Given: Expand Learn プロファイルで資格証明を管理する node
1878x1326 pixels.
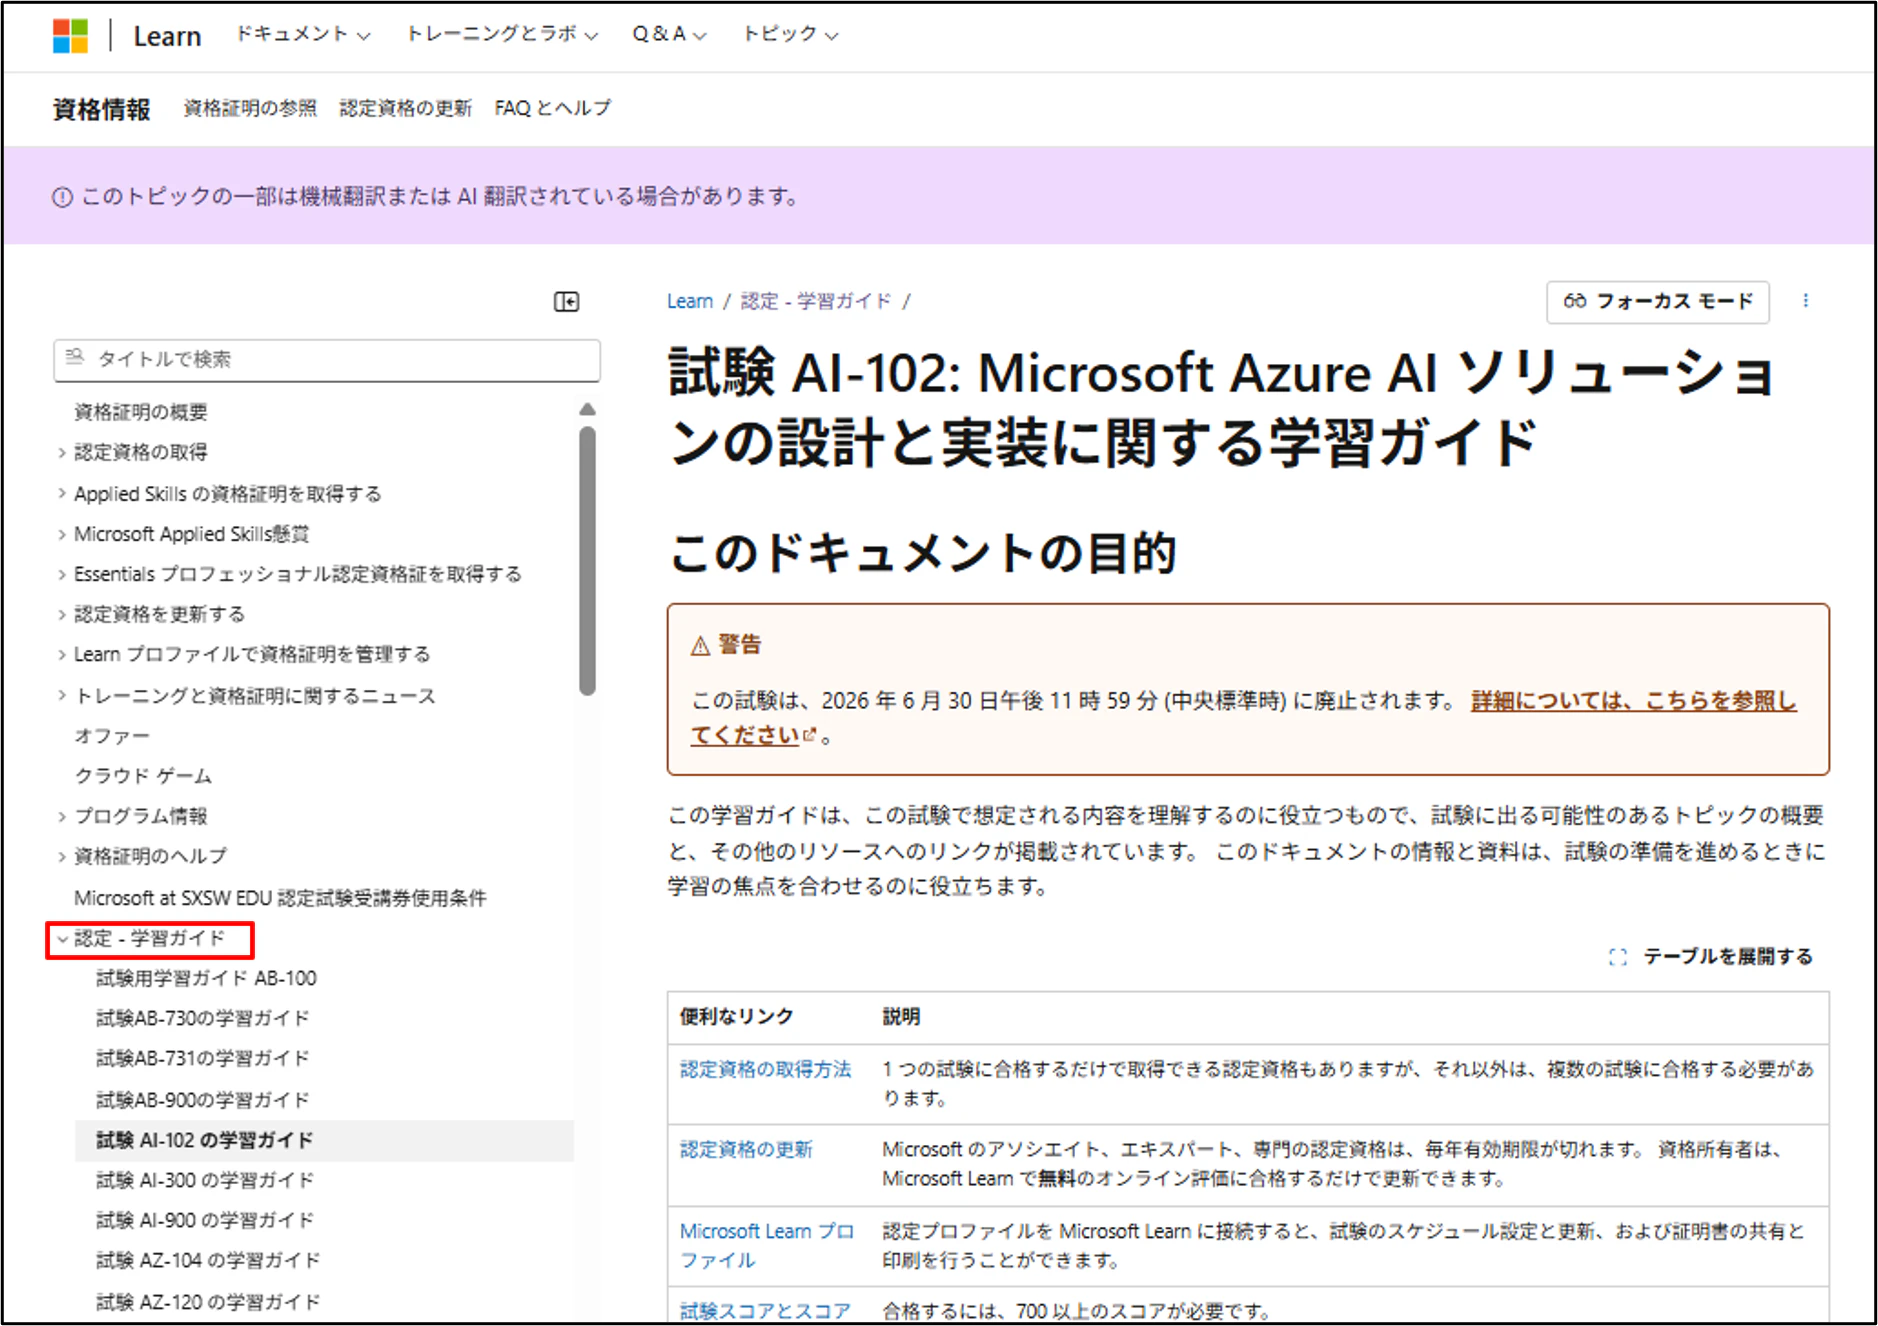Looking at the screenshot, I should pos(62,655).
